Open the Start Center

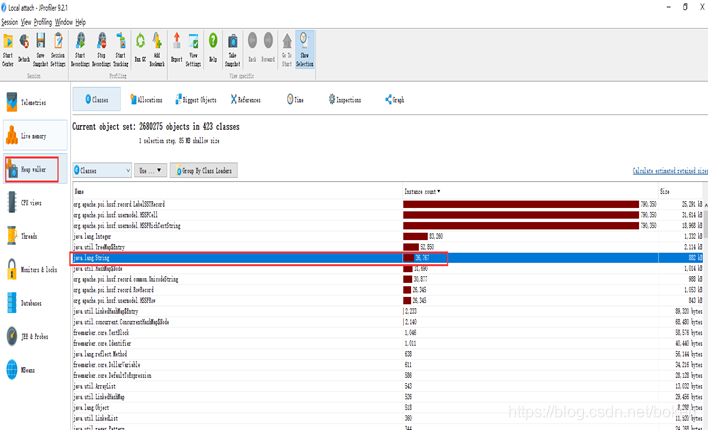[8, 50]
